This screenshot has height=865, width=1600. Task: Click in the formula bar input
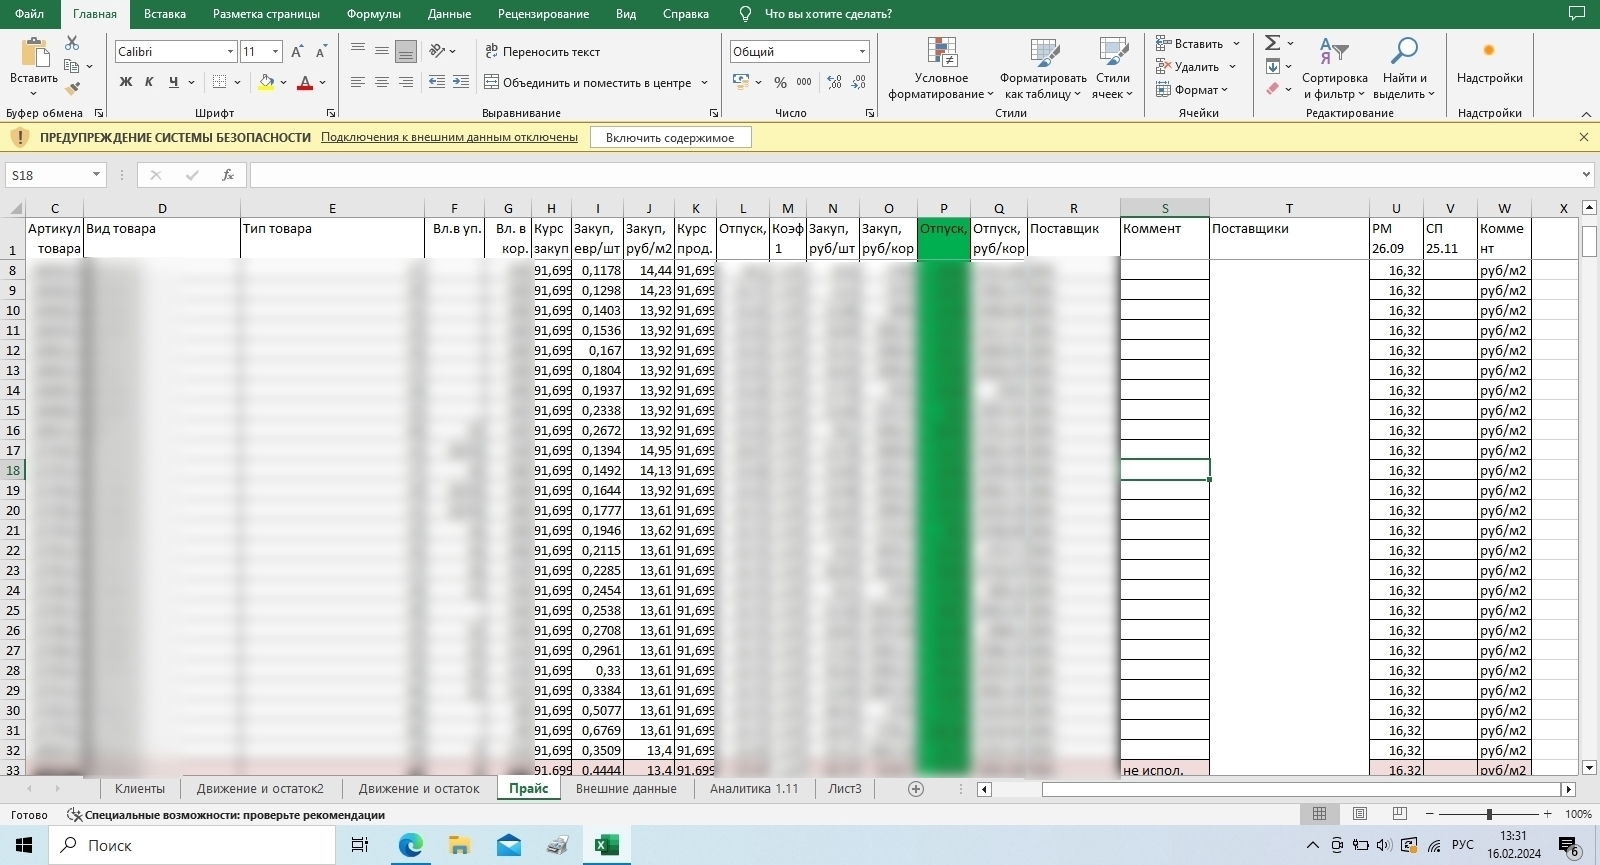914,175
